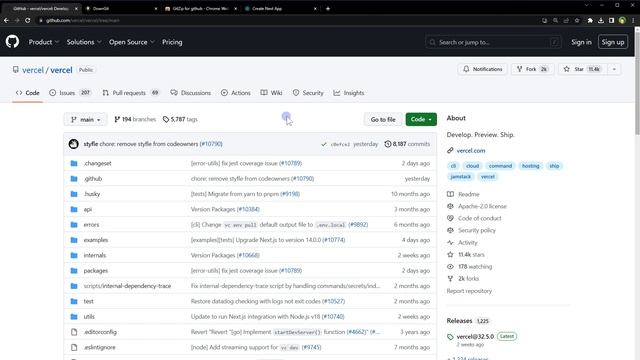Click the Sign in link

(581, 42)
